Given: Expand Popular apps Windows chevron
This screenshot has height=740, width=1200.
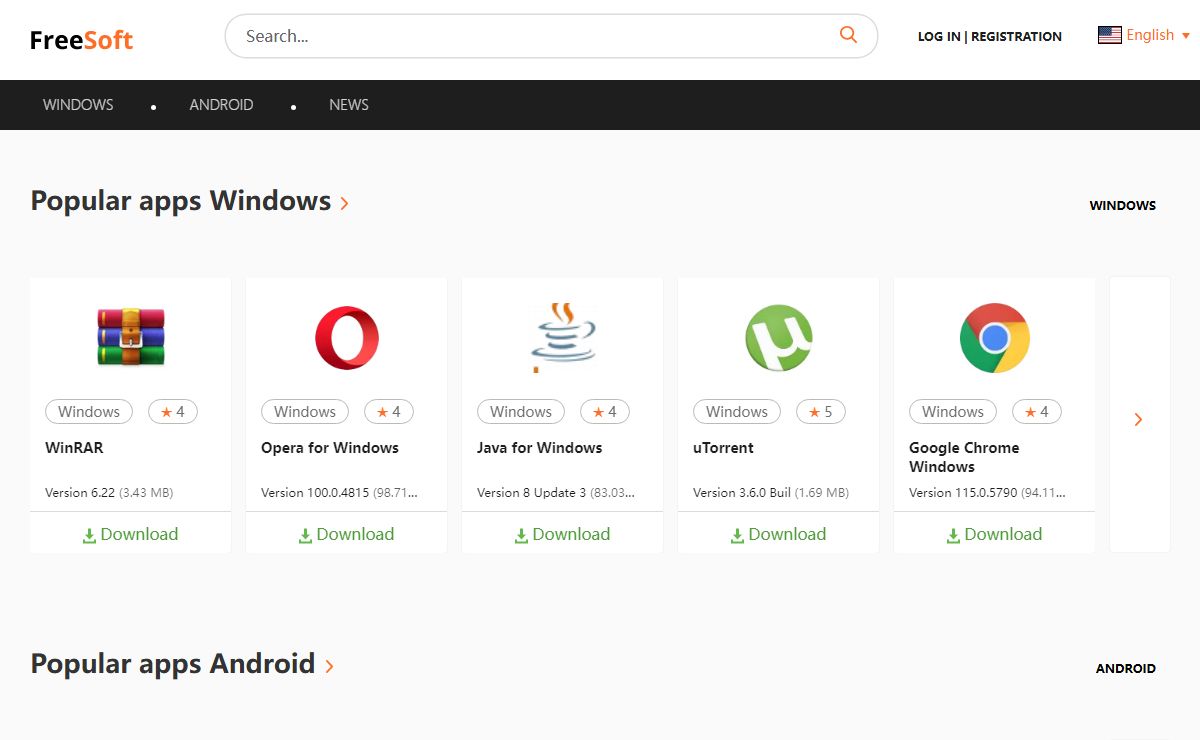Looking at the screenshot, I should [x=345, y=203].
